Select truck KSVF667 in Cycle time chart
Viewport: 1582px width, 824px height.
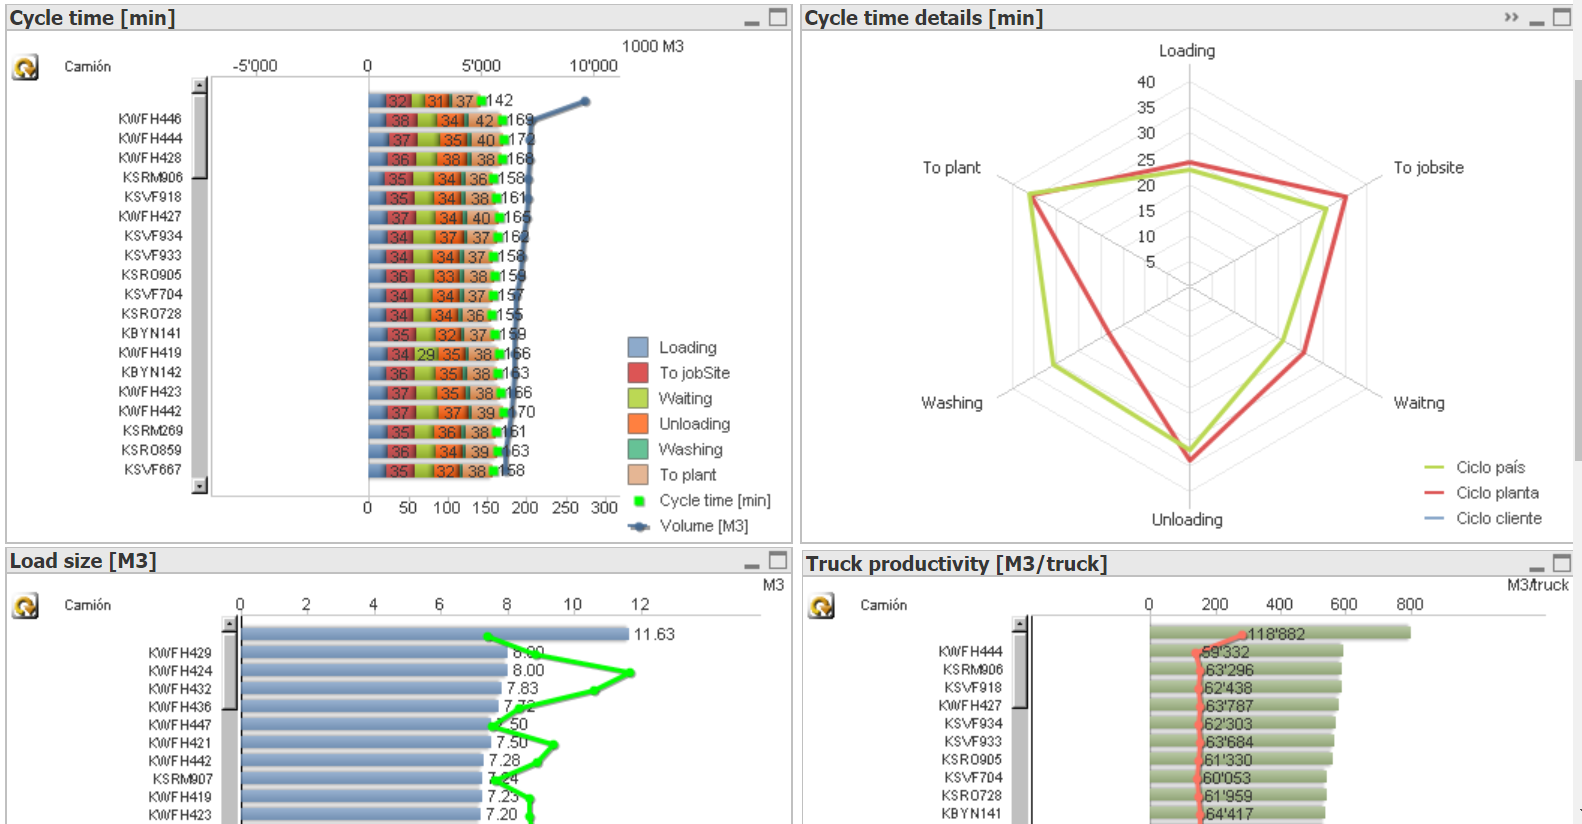coord(153,470)
